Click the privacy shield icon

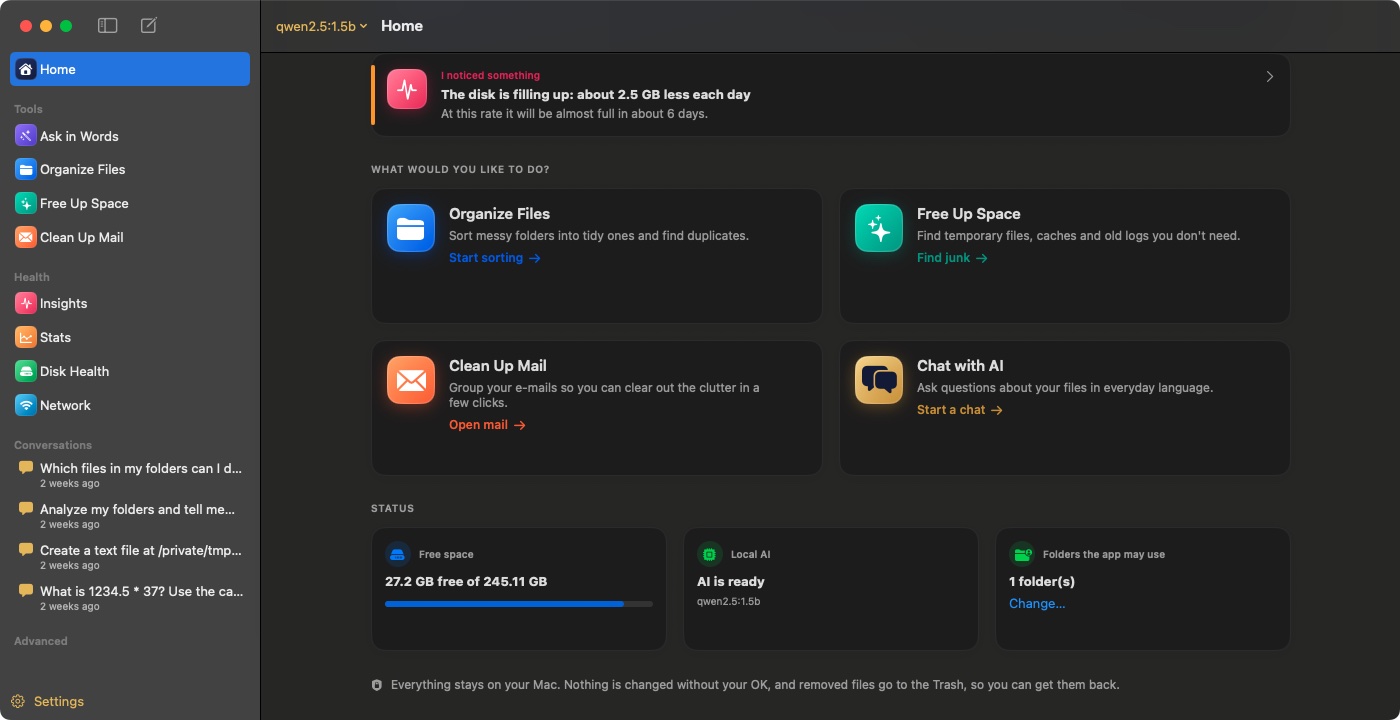tap(377, 685)
